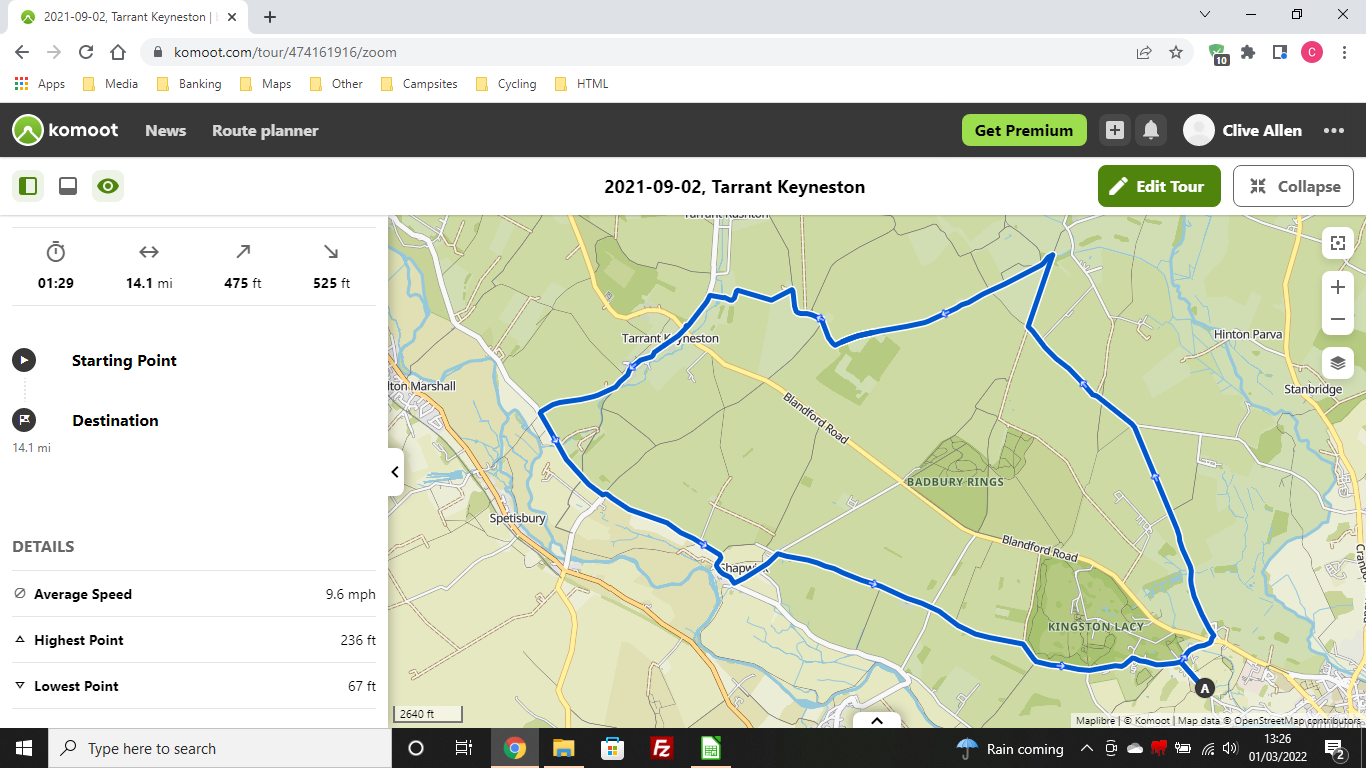The height and width of the screenshot is (768, 1366).
Task: Open the notifications bell
Action: [x=1151, y=130]
